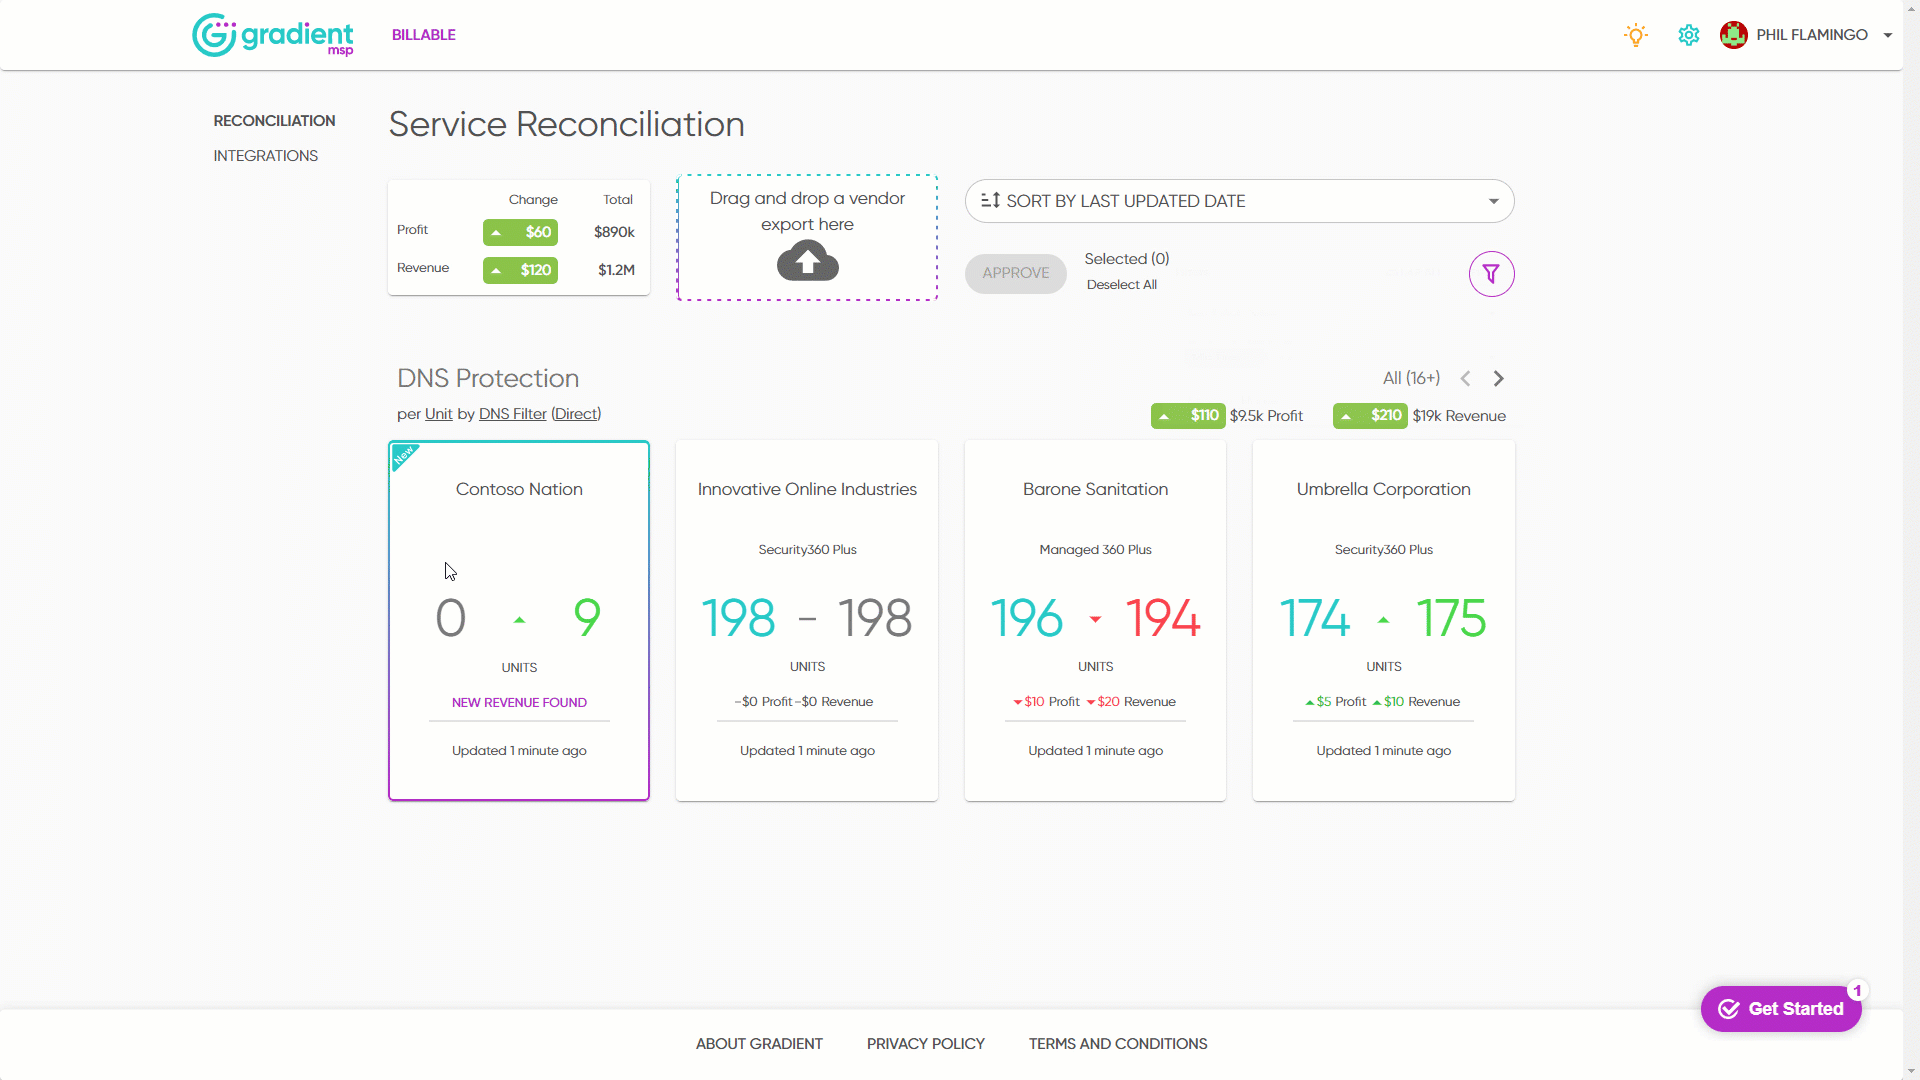The height and width of the screenshot is (1080, 1920).
Task: Click the $19k Revenue summary text
Action: point(1459,416)
